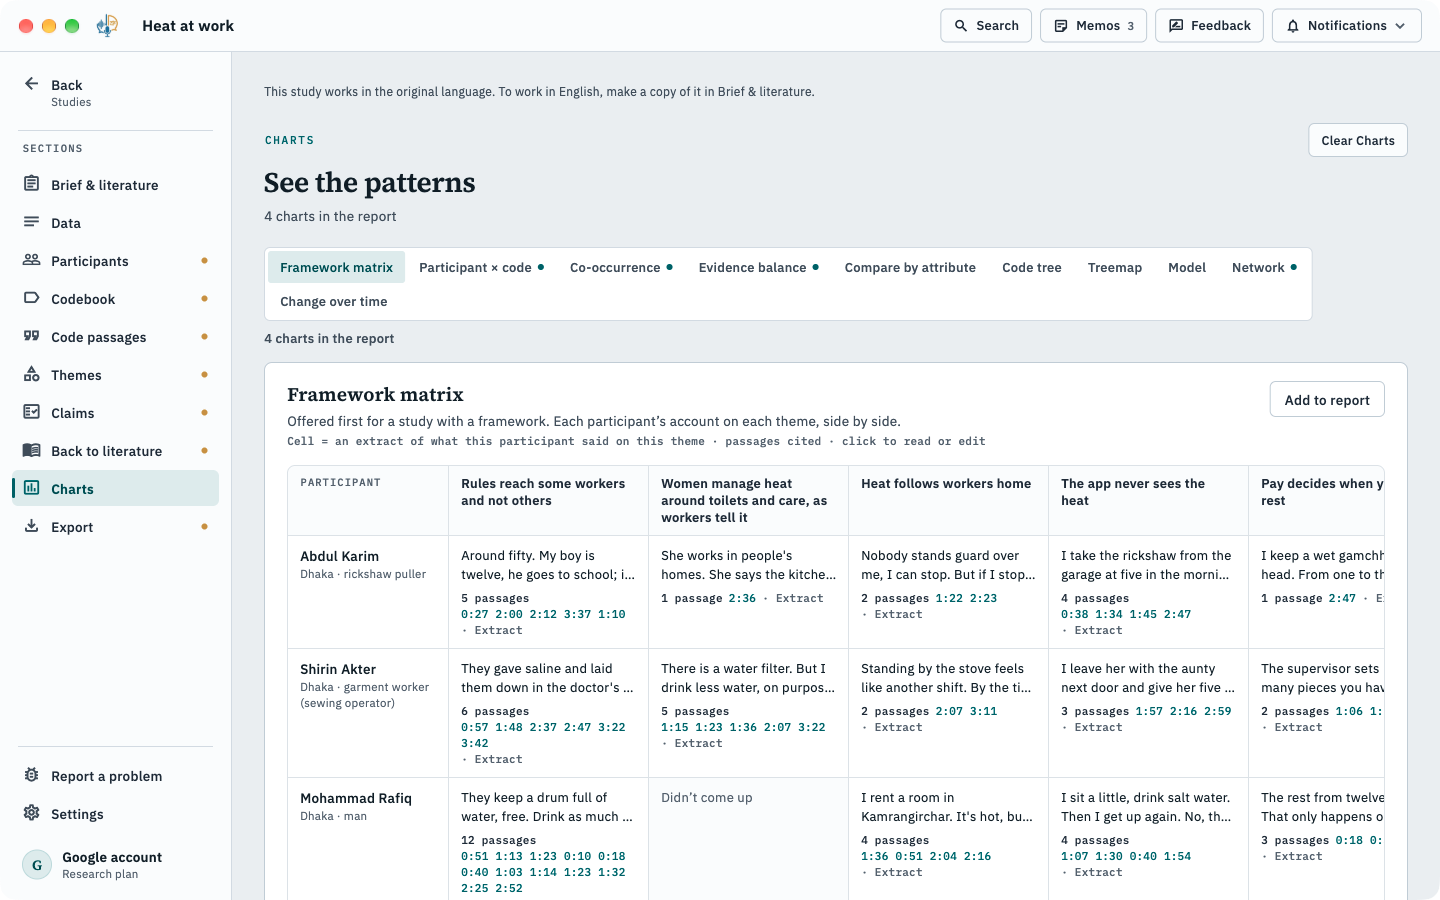Click the magnifier icon in Search
This screenshot has height=900, width=1440.
(961, 26)
